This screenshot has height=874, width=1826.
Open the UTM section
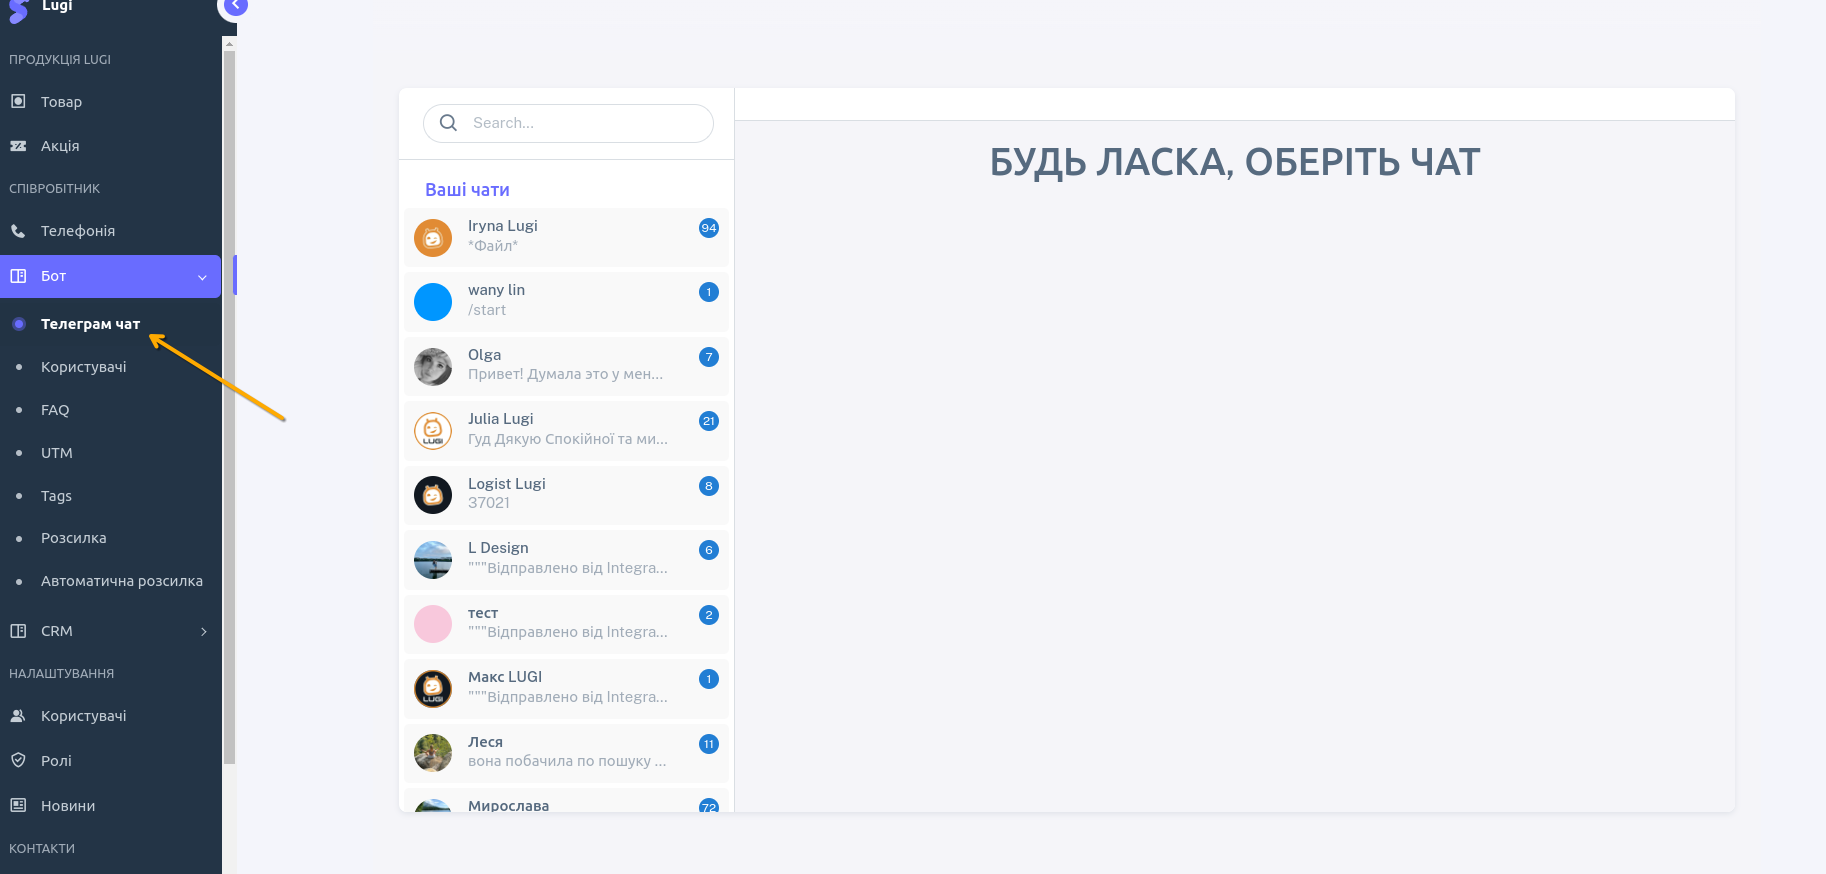(x=57, y=453)
